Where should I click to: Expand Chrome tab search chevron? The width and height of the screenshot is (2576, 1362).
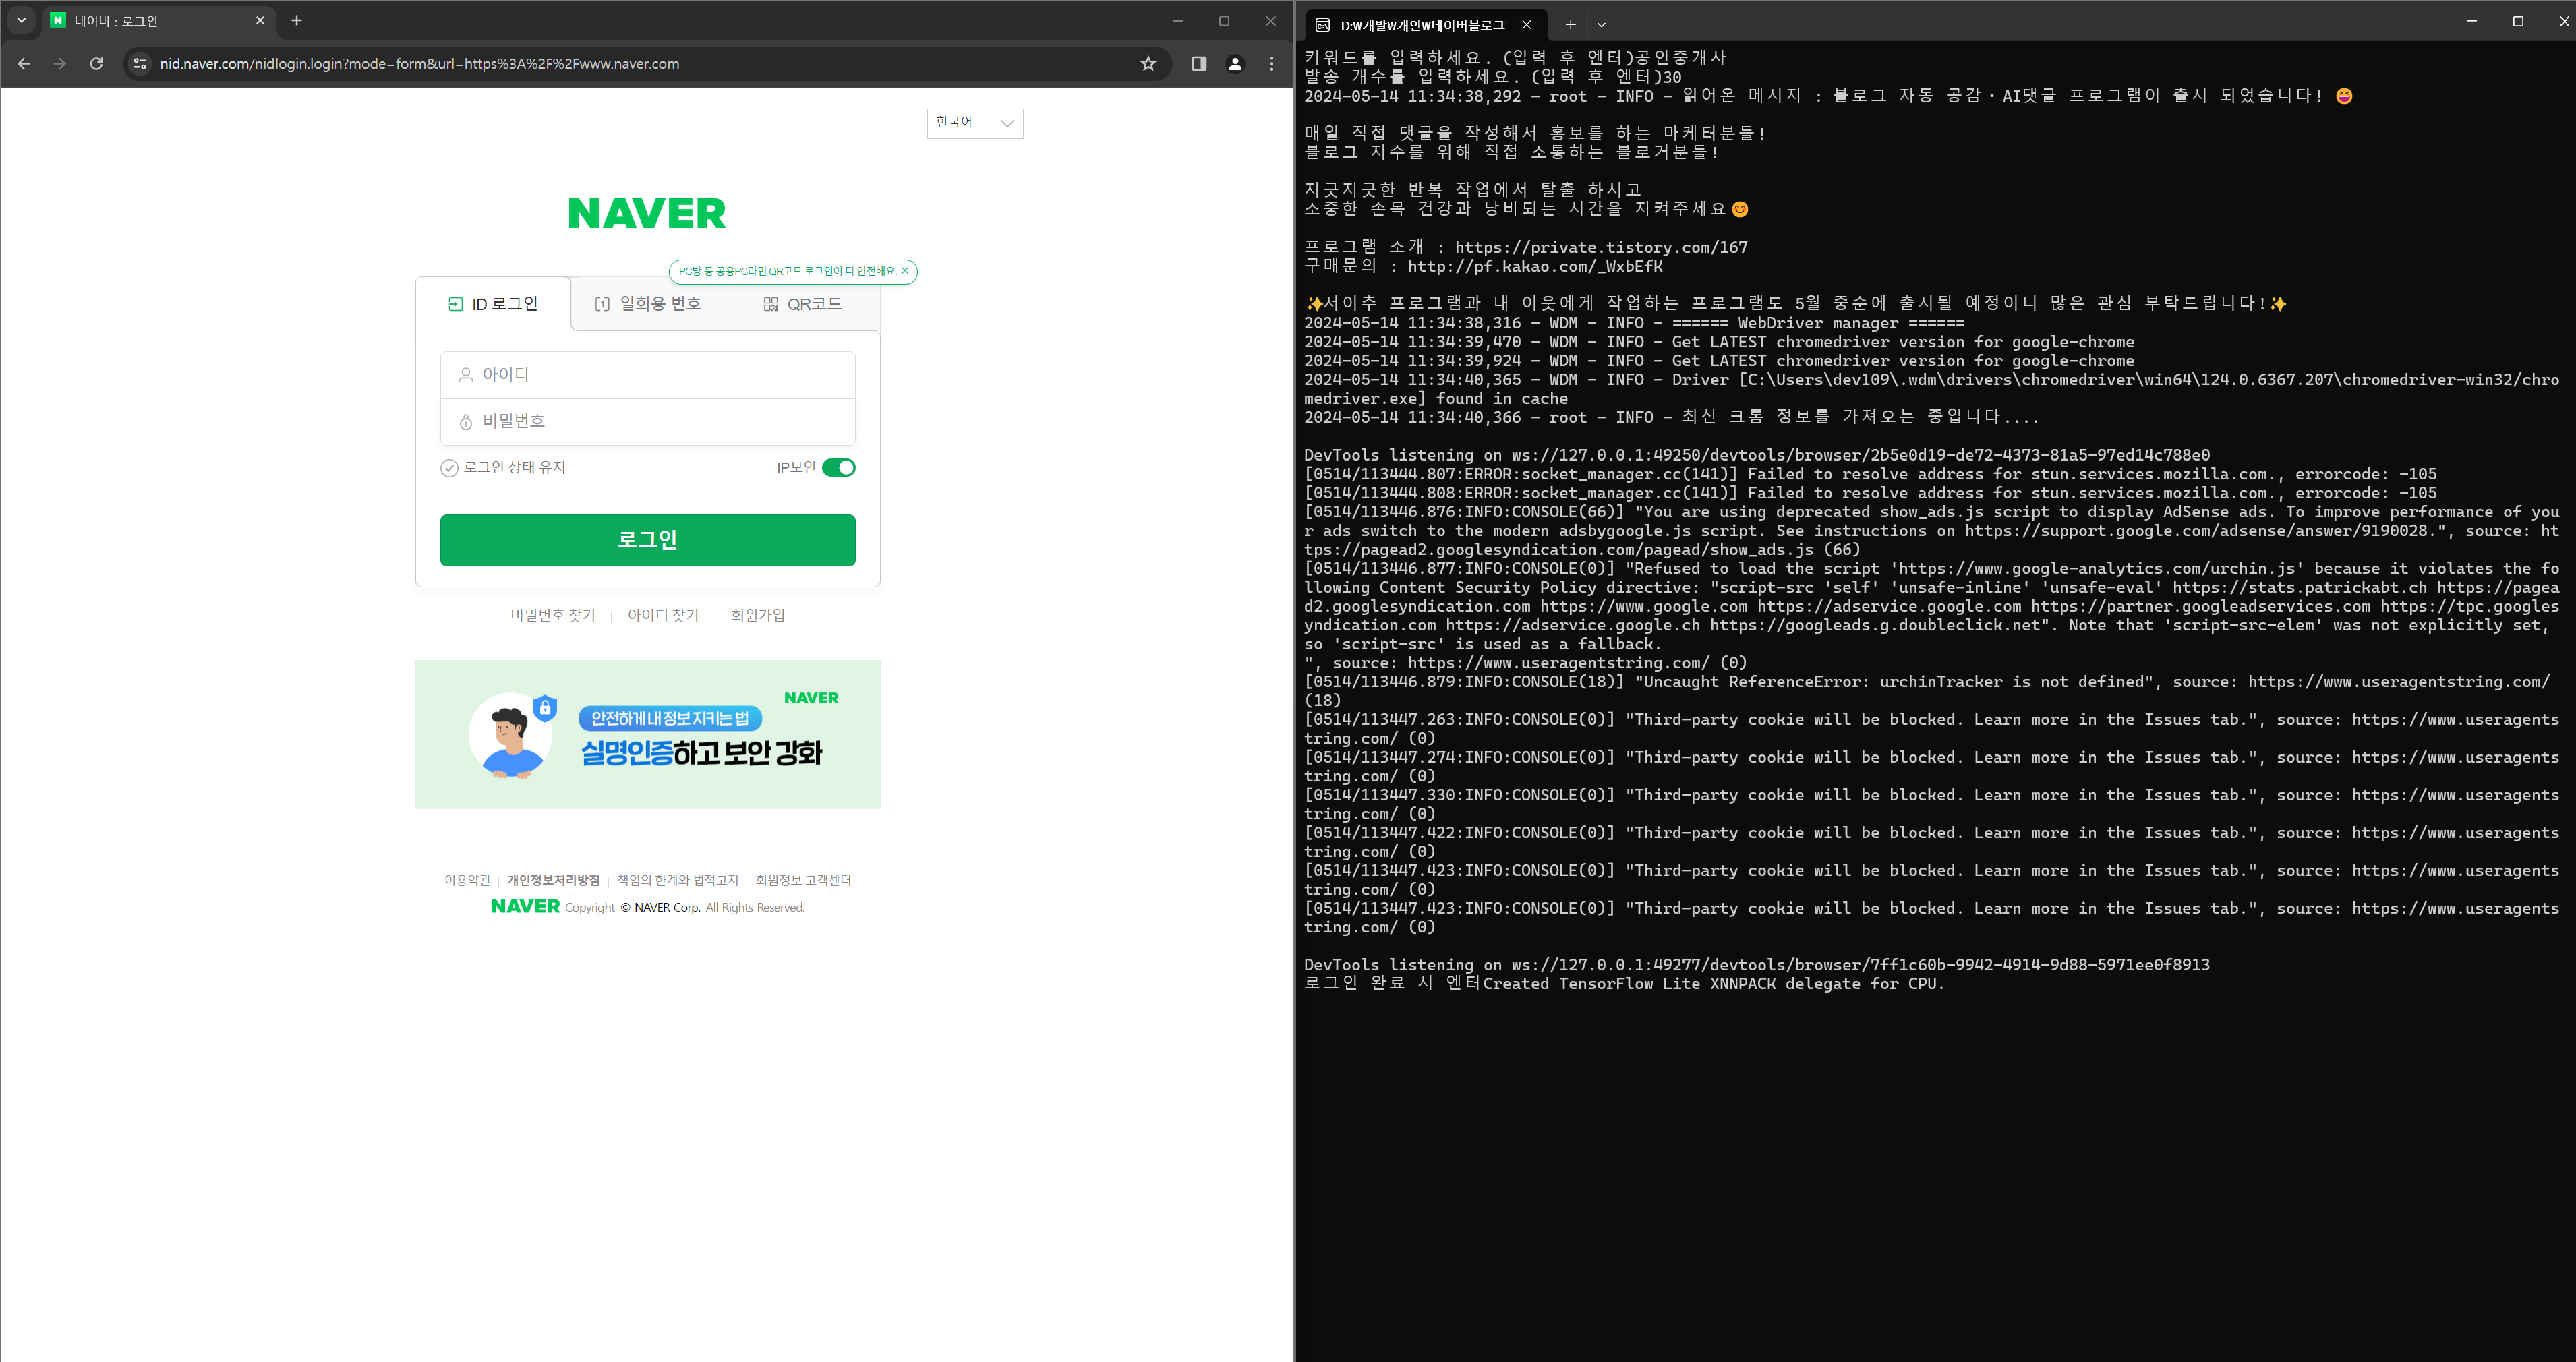point(21,20)
